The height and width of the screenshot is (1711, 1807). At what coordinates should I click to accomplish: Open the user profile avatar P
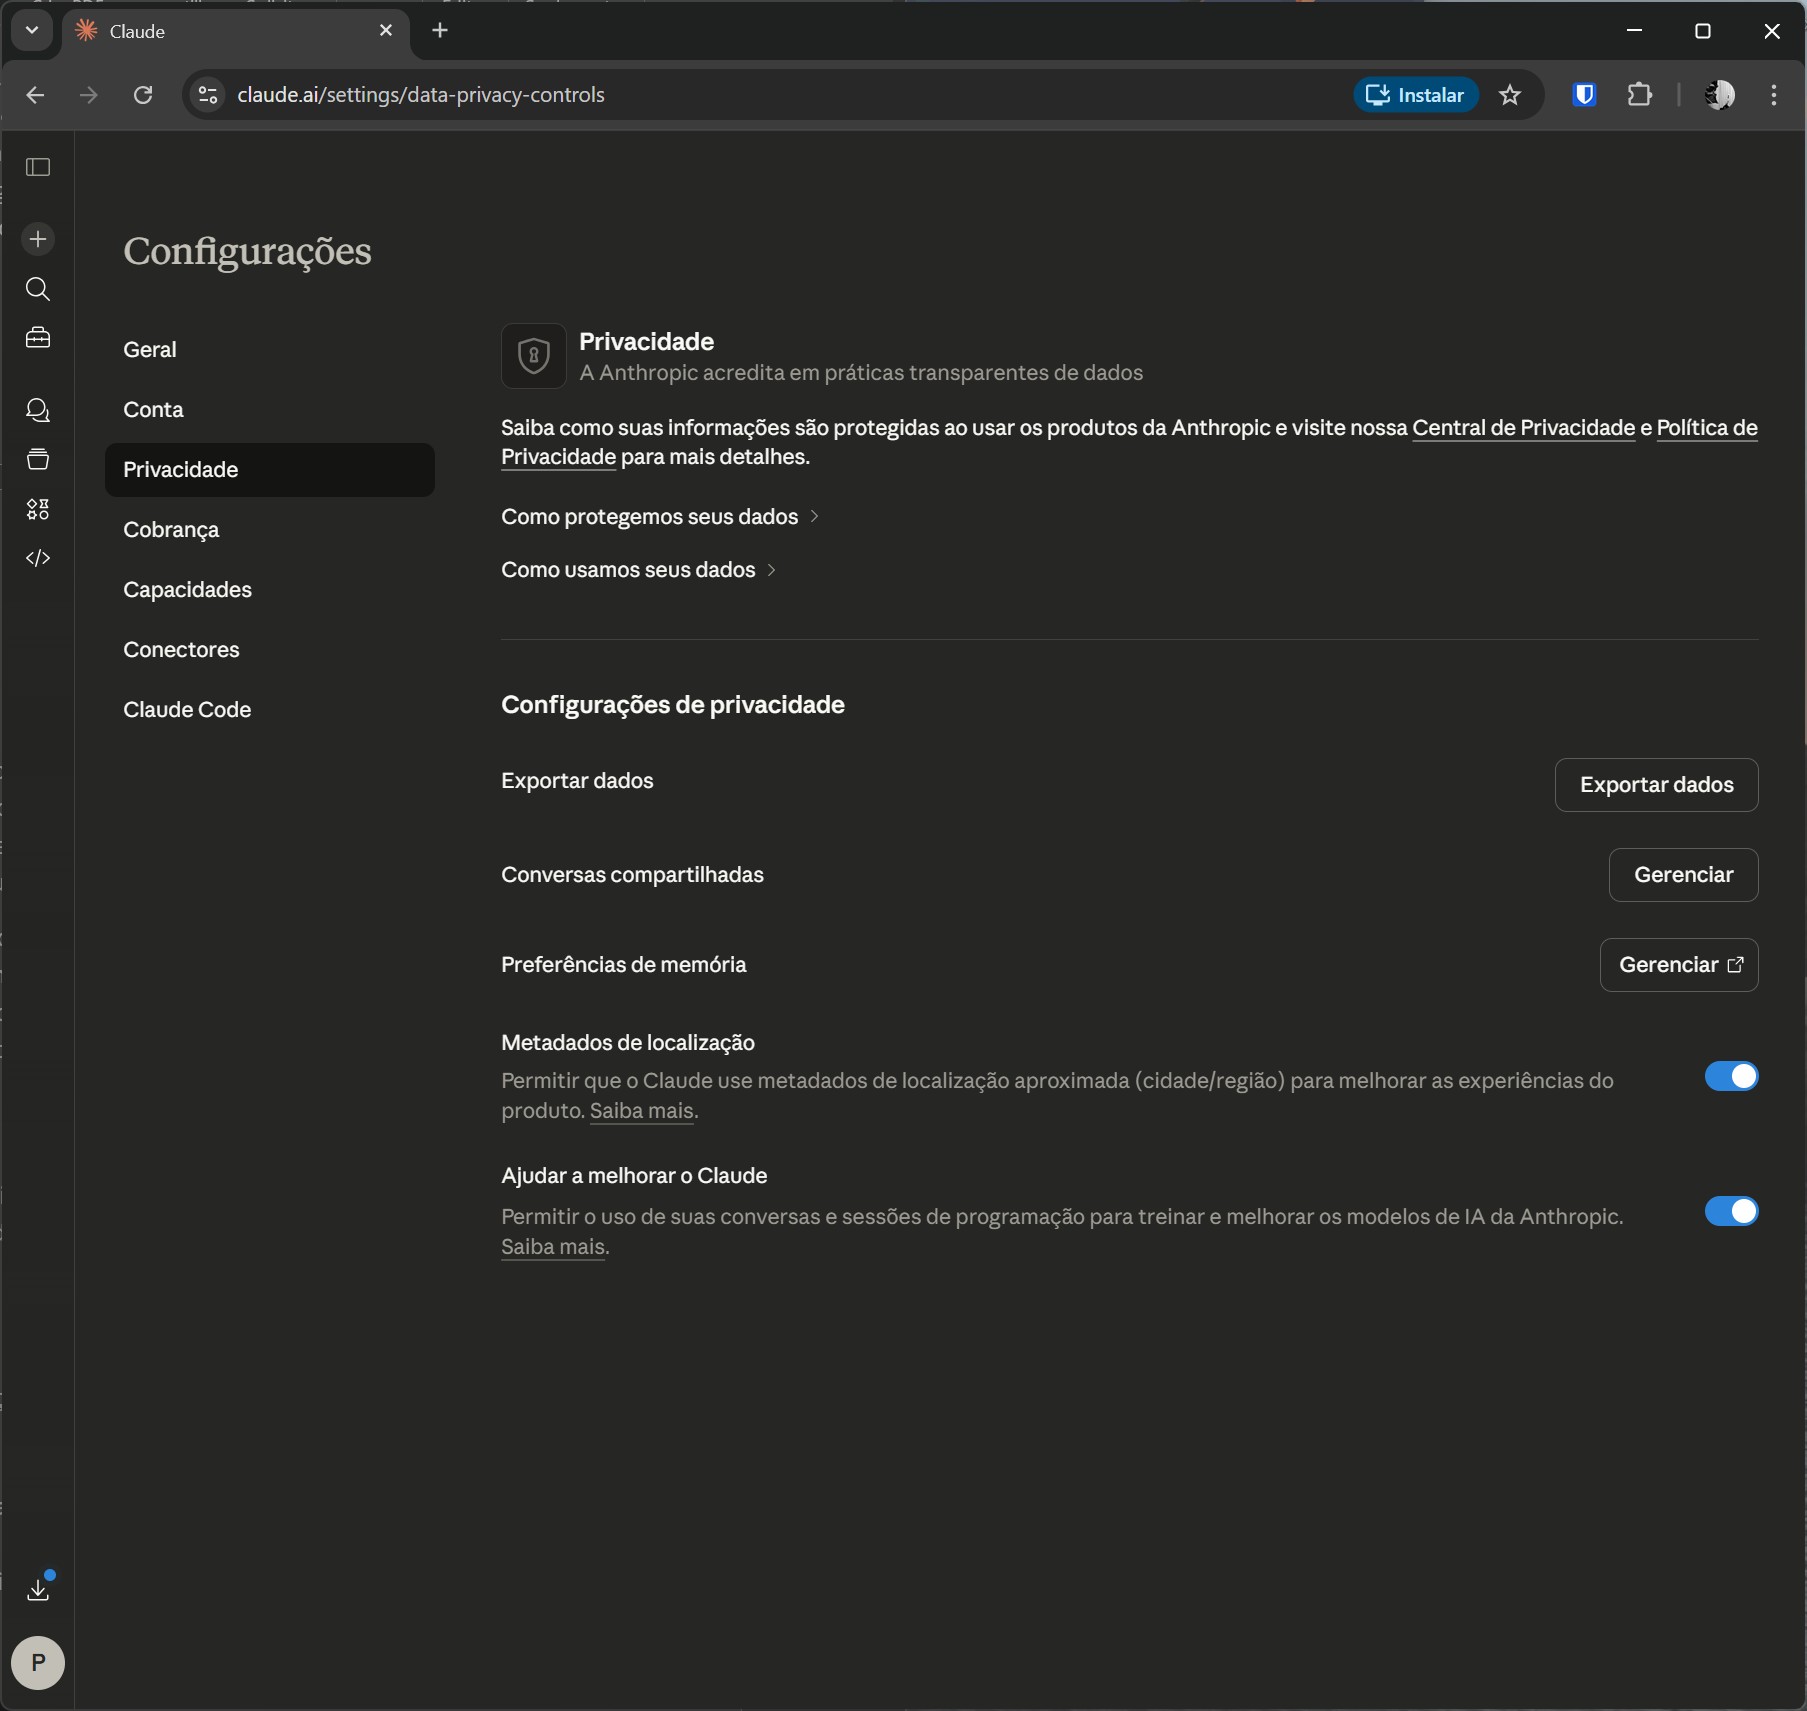click(38, 1663)
